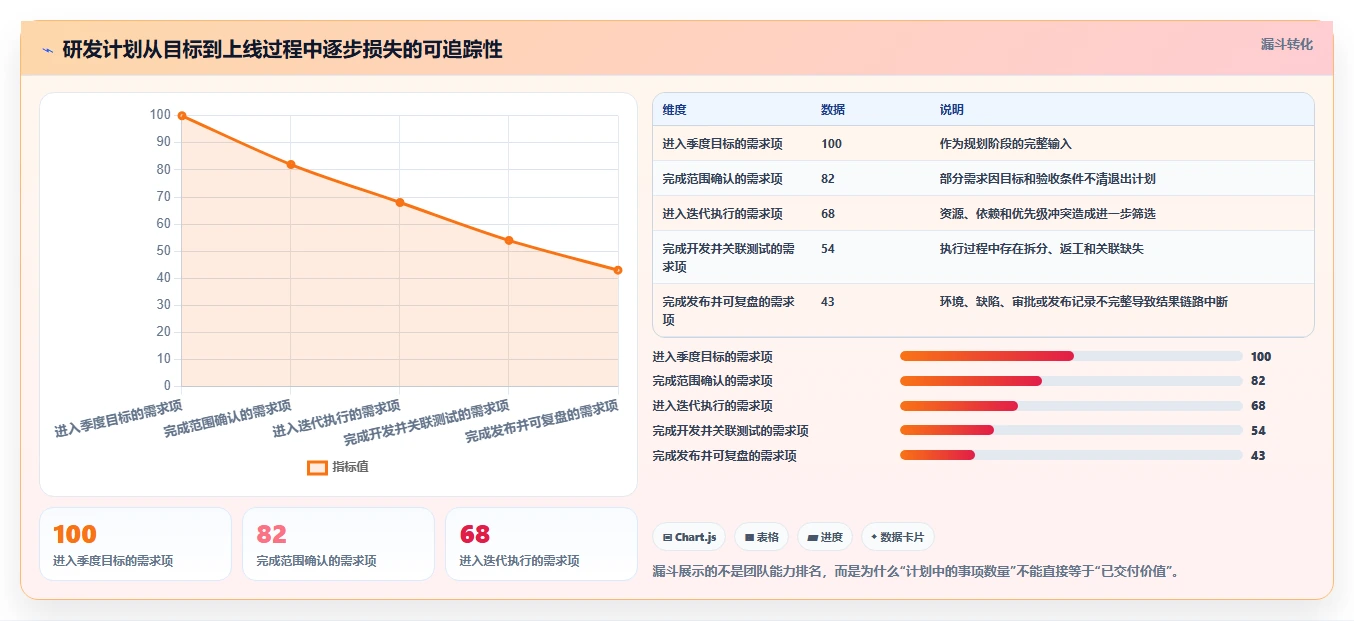Click the number 54 beside its progress bar
This screenshot has width=1354, height=621.
1258,431
